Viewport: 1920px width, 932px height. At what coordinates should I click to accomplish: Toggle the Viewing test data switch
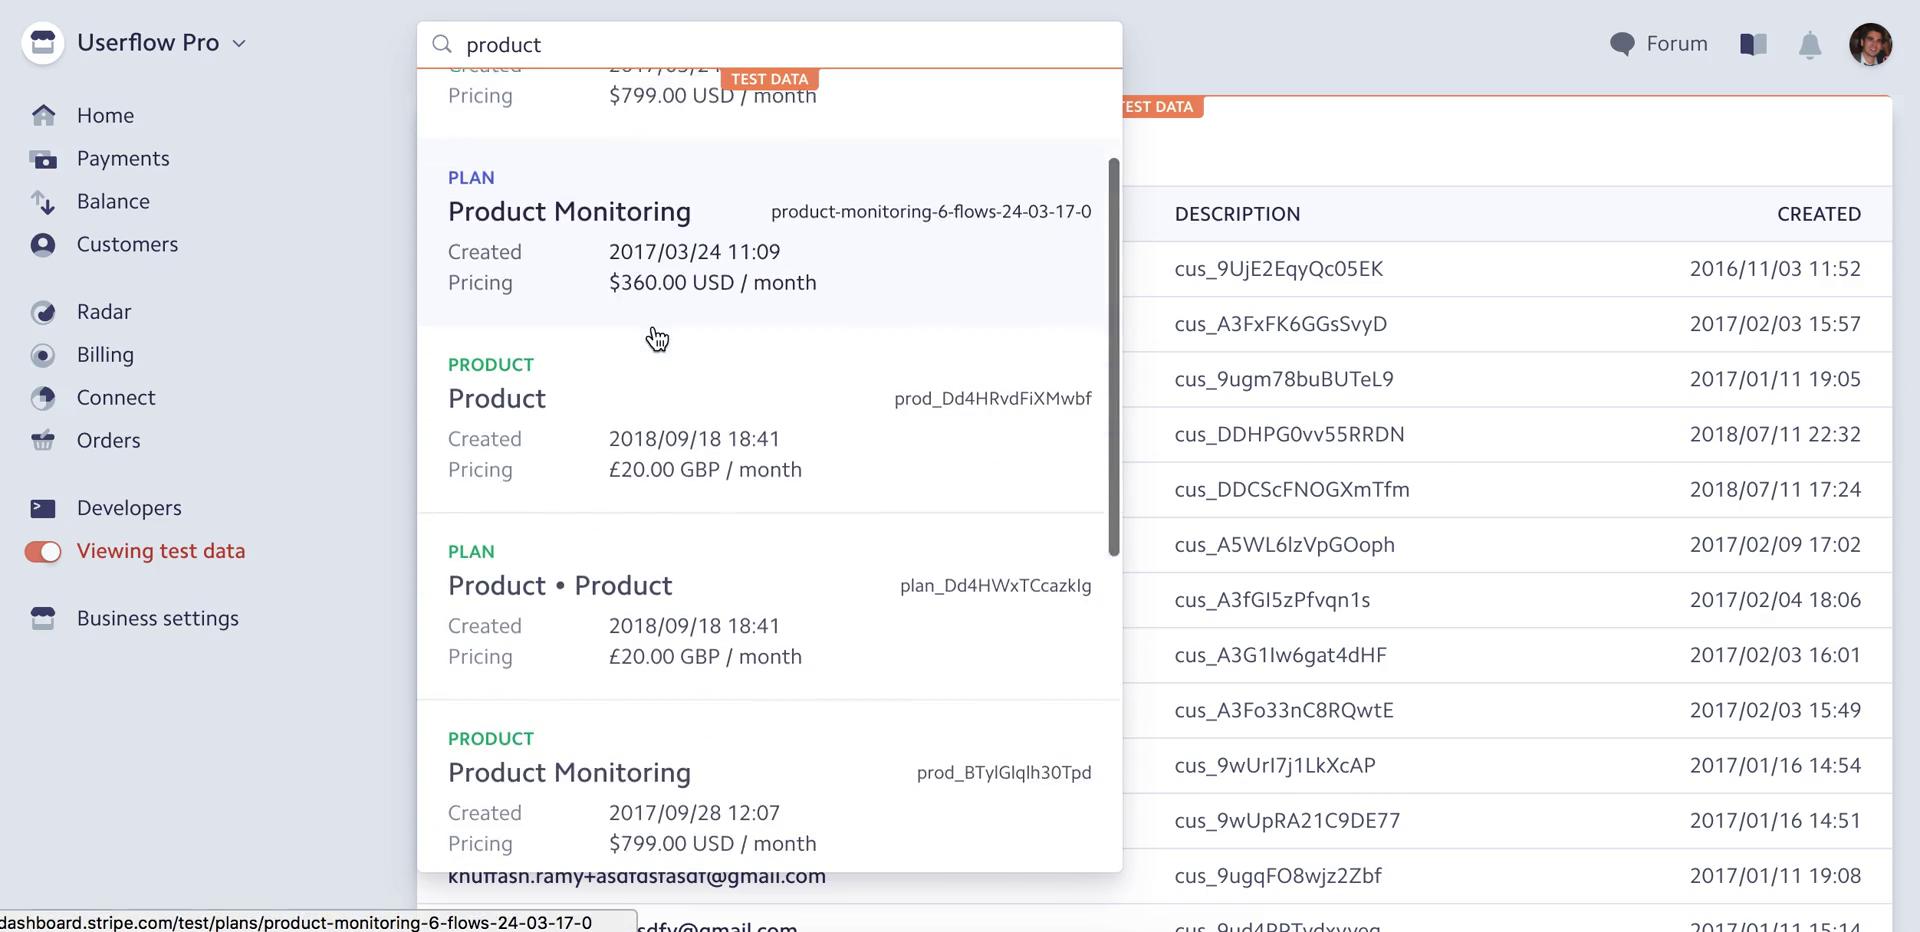click(43, 552)
